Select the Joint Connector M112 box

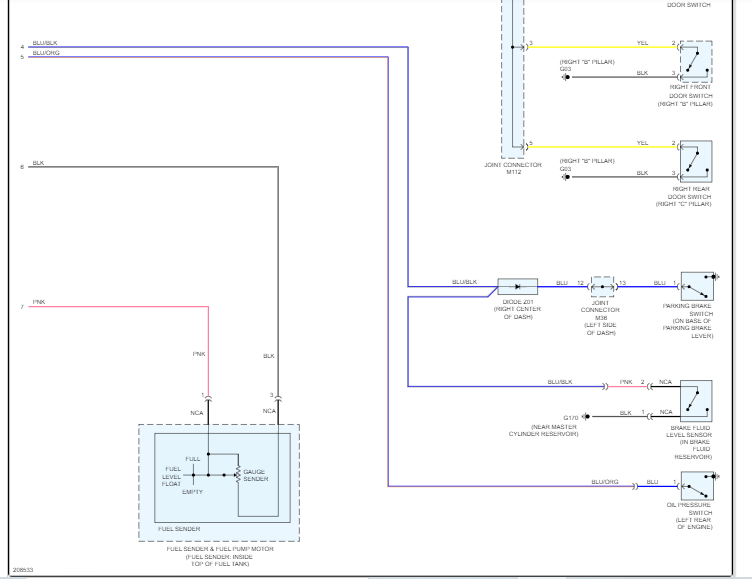[x=513, y=79]
